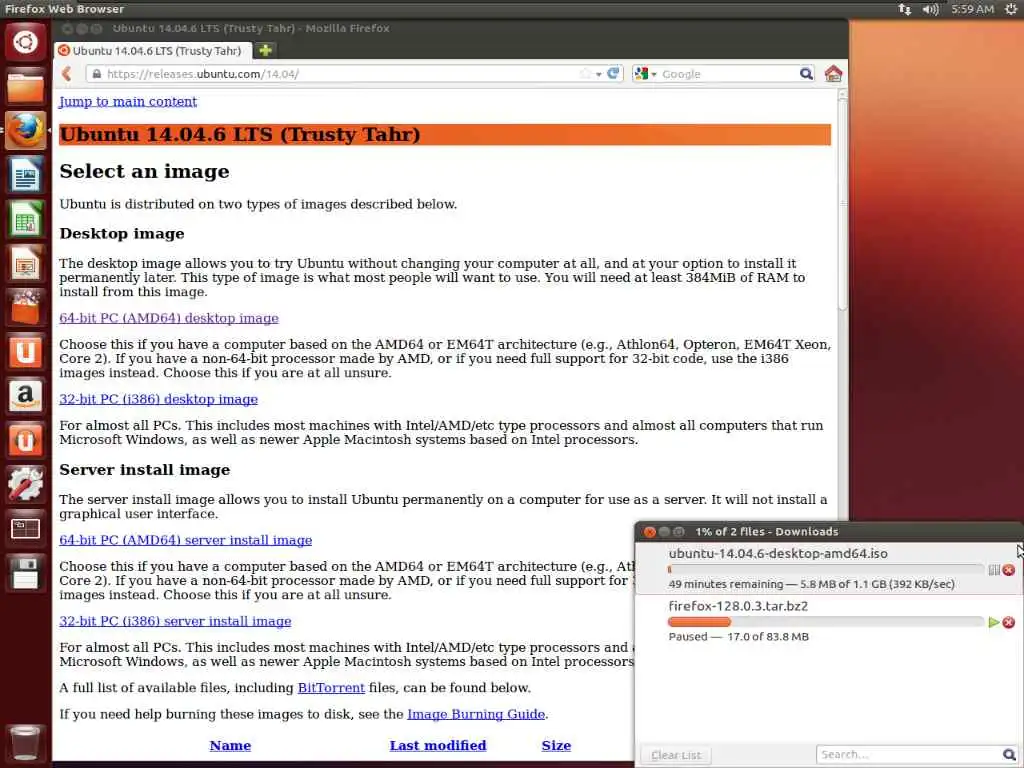Screen dimensions: 1024x768
Task: Cancel the ubuntu-14.04.6-desktop-amd64.iso download
Action: pos(1009,570)
